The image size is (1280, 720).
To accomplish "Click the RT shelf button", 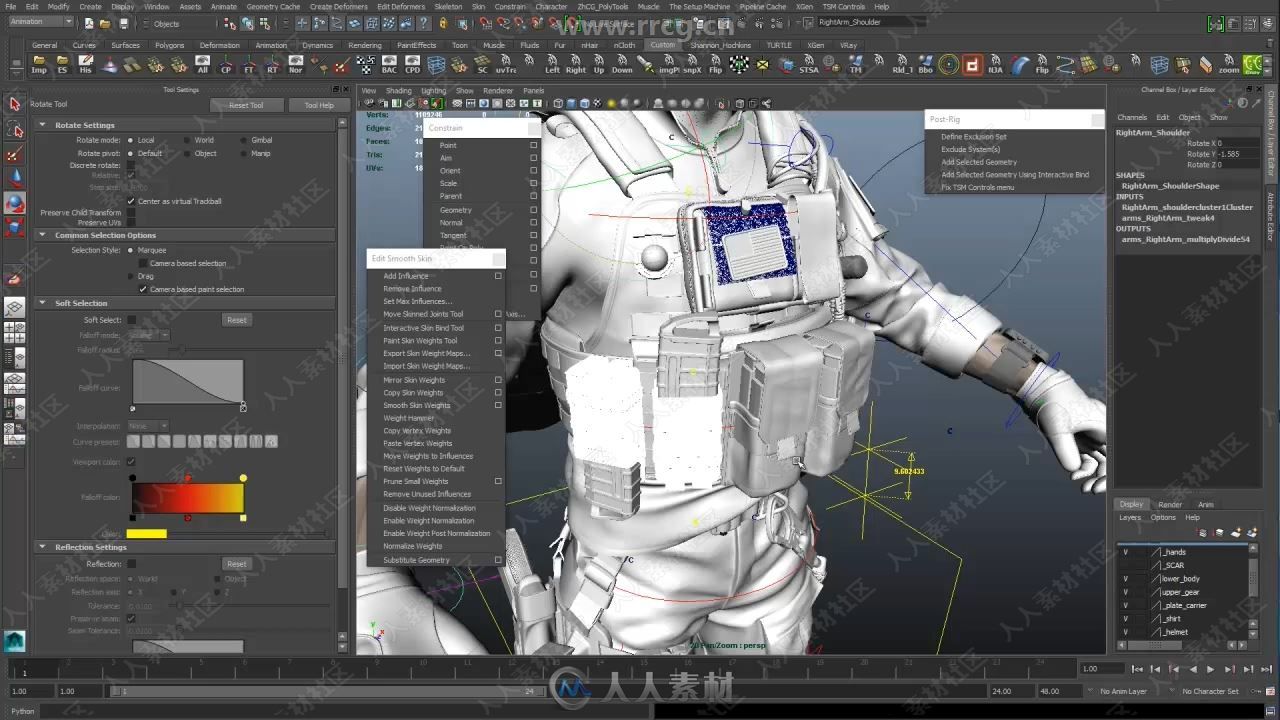I will [x=272, y=65].
